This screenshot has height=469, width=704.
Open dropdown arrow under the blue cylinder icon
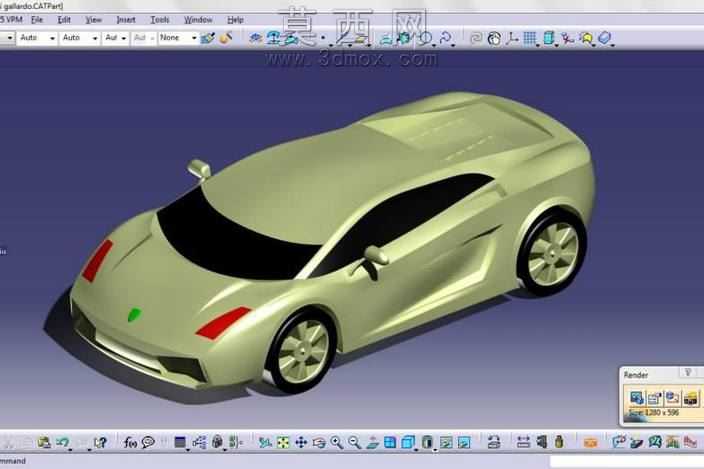click(x=557, y=45)
